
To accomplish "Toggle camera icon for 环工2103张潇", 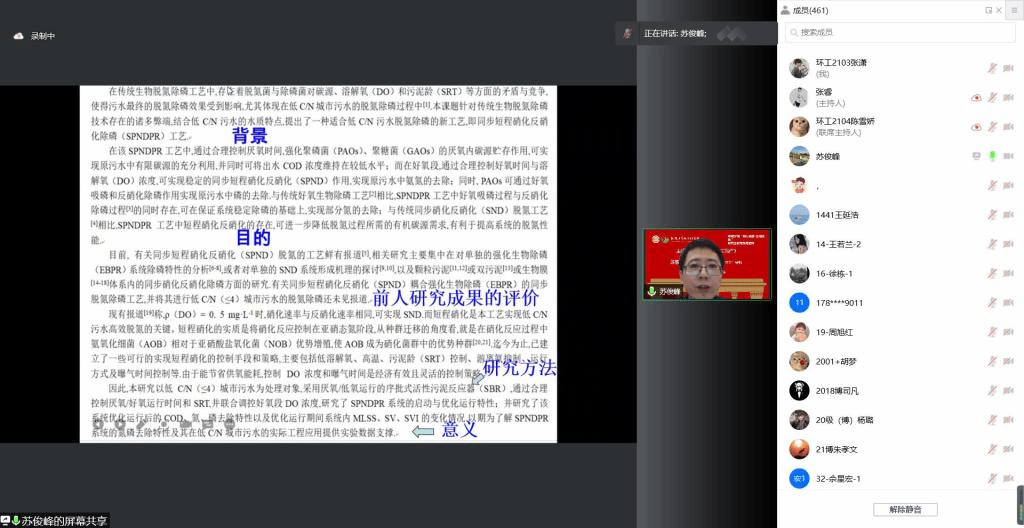I will (1008, 68).
